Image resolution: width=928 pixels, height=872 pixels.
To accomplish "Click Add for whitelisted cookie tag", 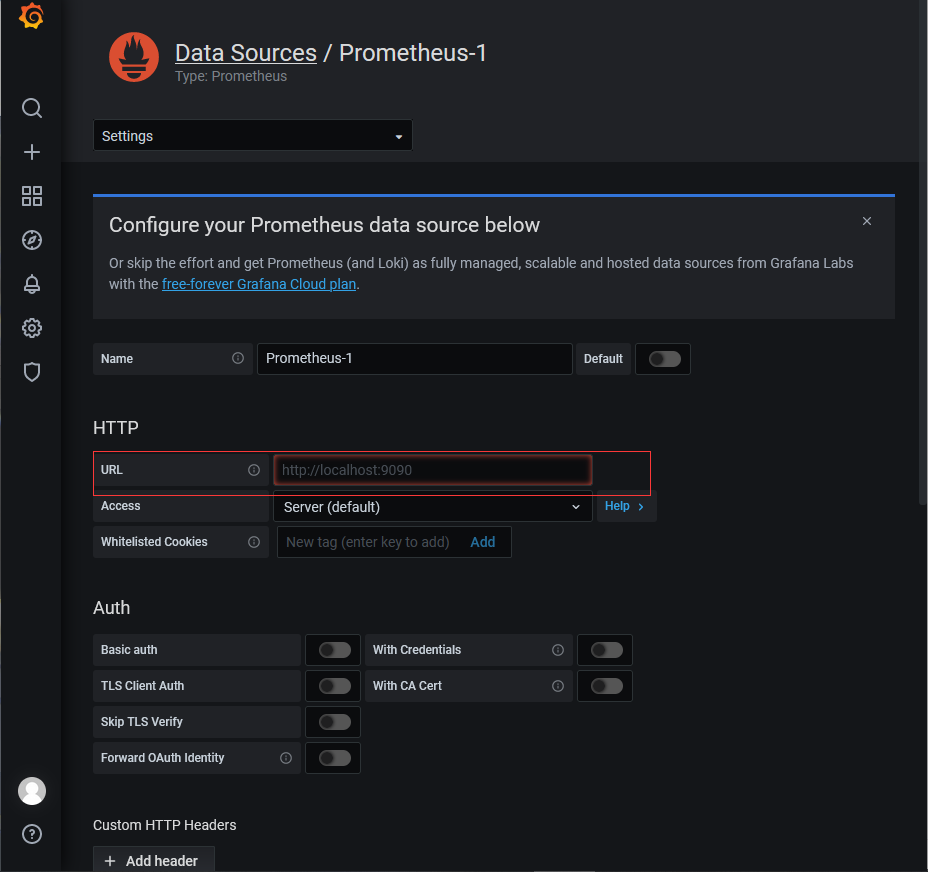I will tap(483, 542).
